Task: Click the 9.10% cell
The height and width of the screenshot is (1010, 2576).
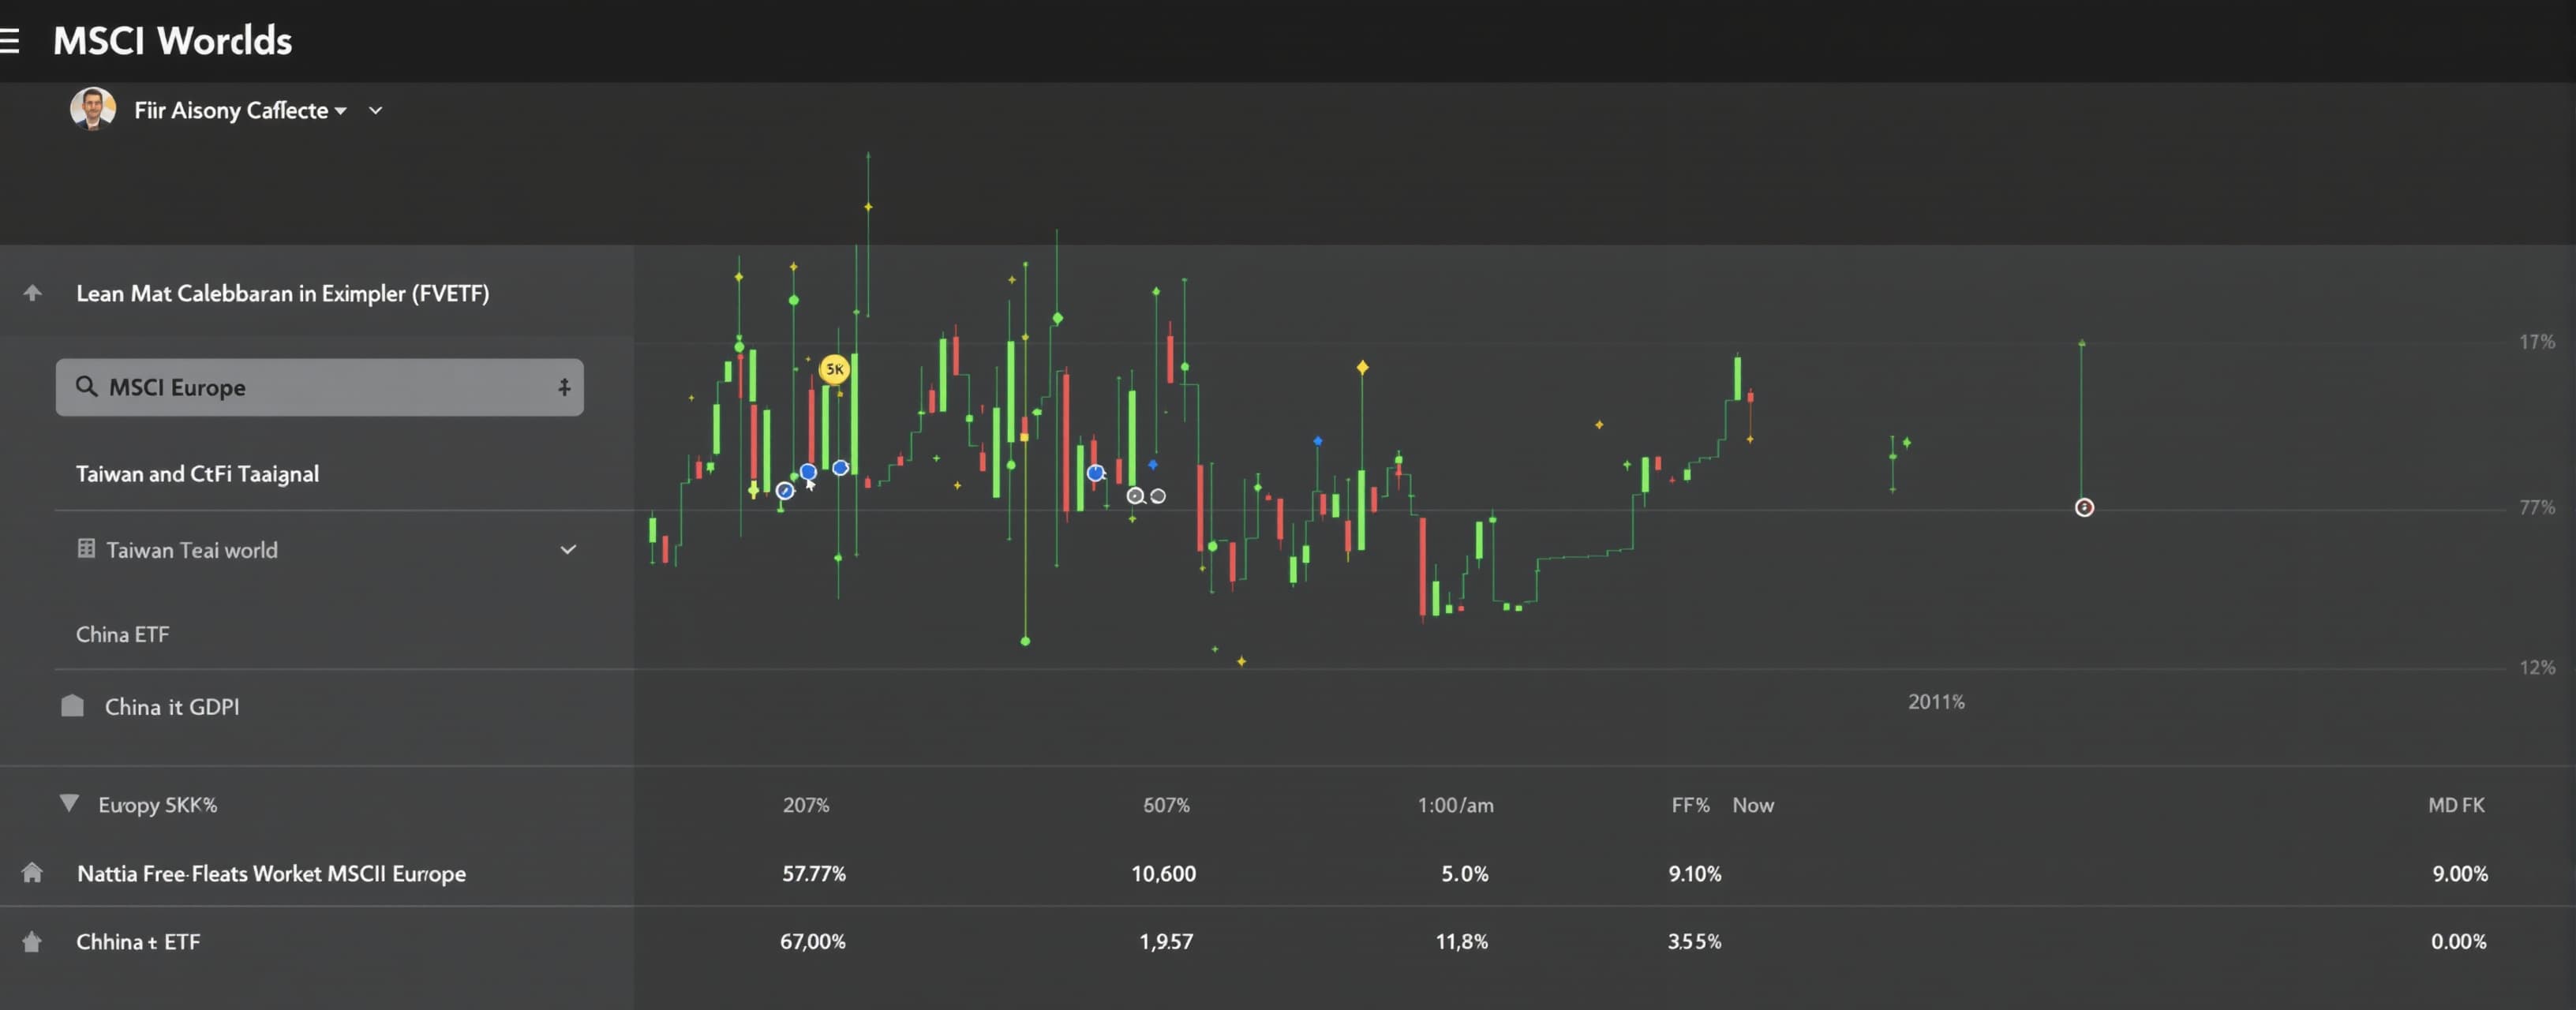Action: (x=1694, y=874)
